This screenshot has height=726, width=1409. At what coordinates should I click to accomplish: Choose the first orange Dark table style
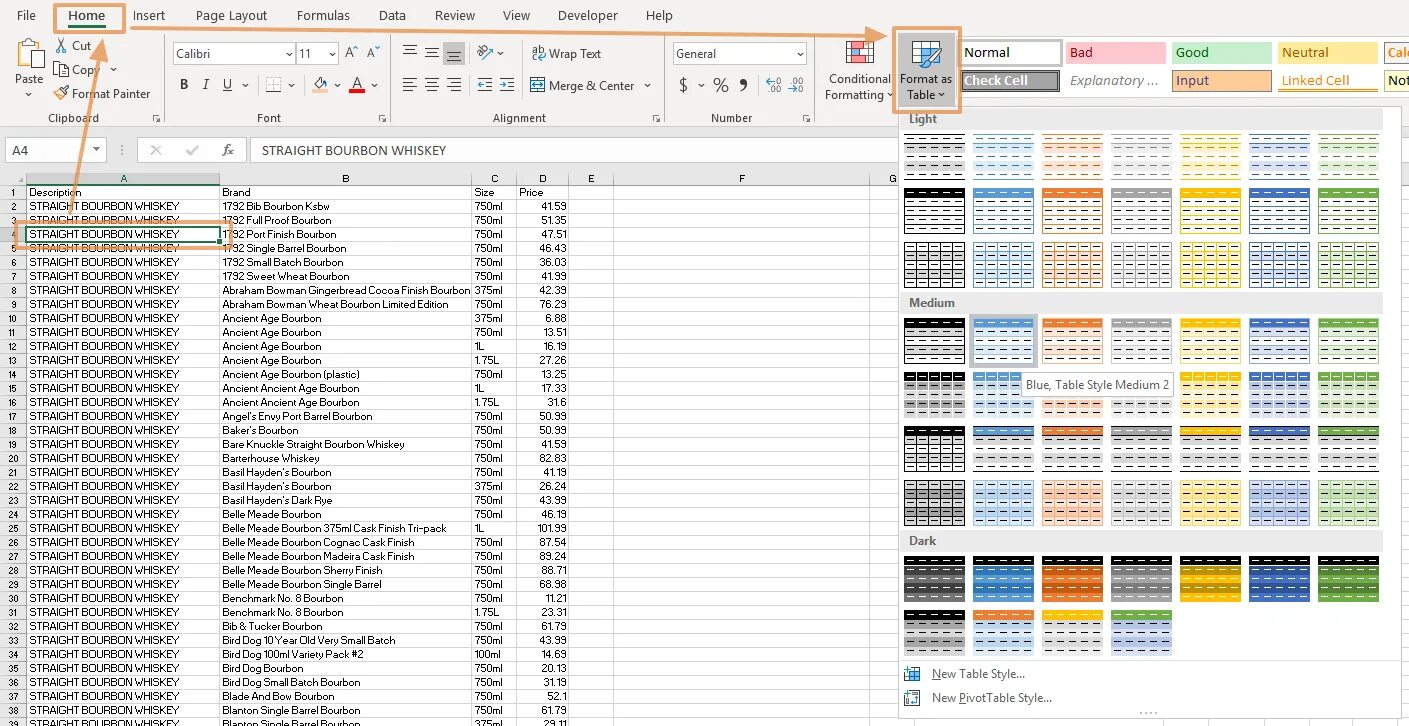(x=1072, y=579)
